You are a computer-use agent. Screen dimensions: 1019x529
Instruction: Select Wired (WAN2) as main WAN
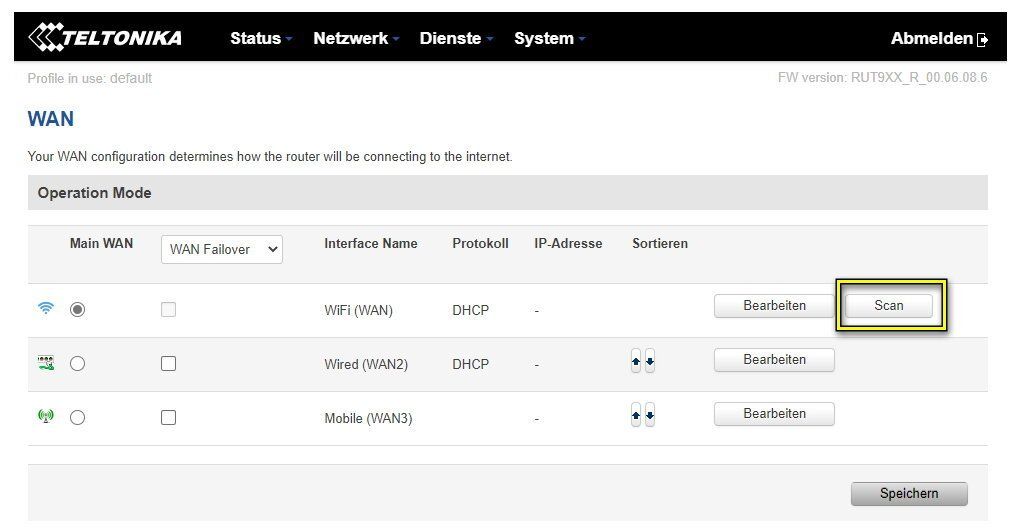point(77,364)
